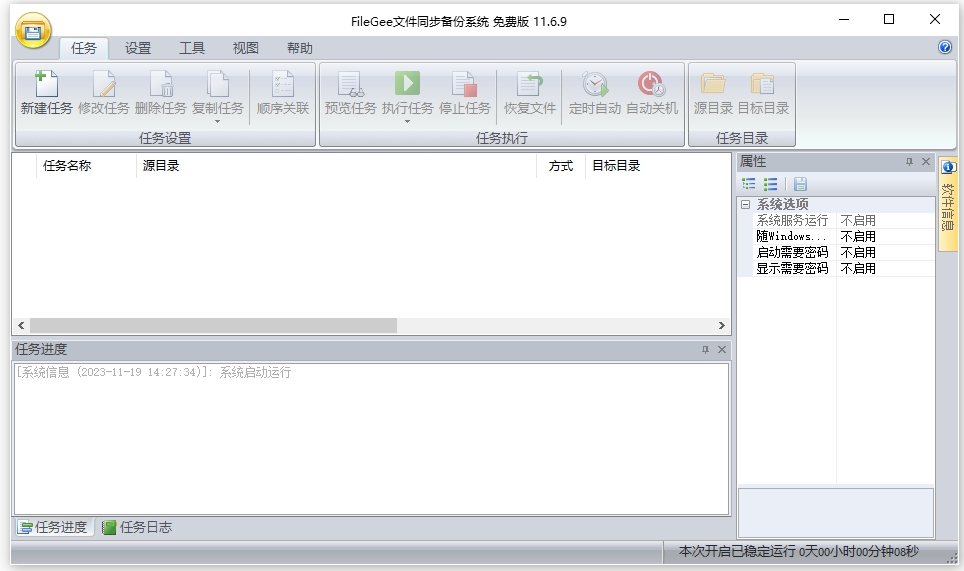This screenshot has width=964, height=571.
Task: Click the alphabetical list icon in 属性 panel
Action: point(770,184)
